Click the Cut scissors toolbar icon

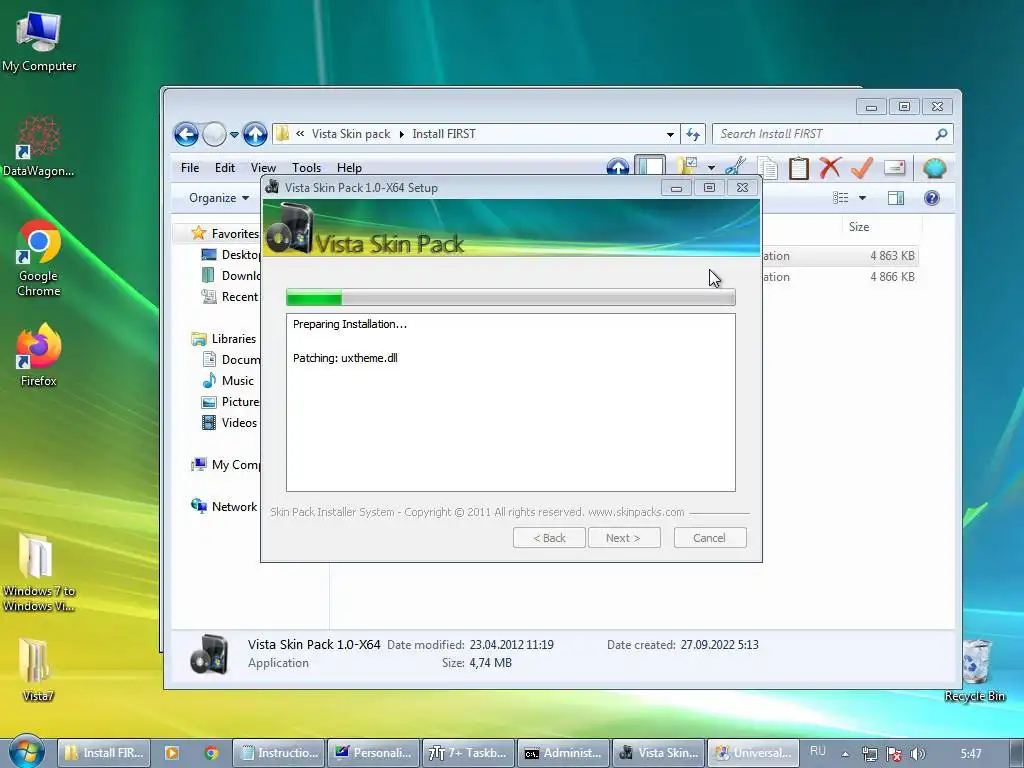[x=736, y=167]
